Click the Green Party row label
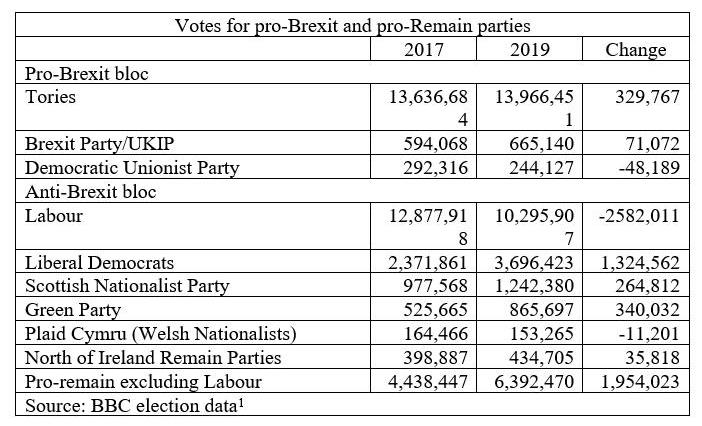Screen dimensions: 702x426 point(73,310)
